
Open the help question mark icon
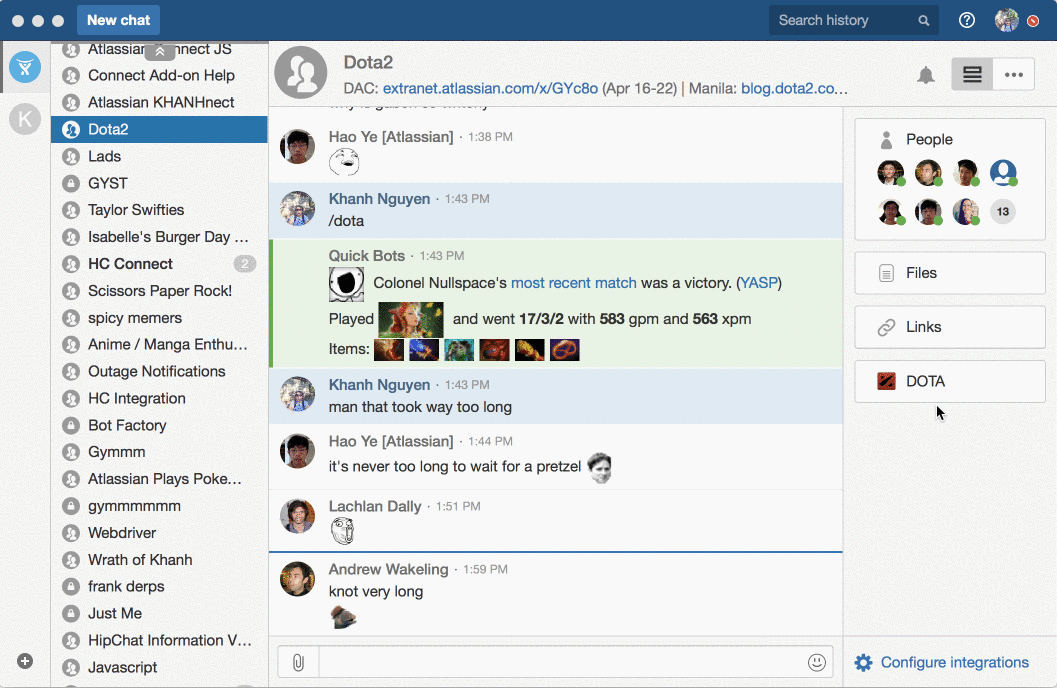(967, 20)
